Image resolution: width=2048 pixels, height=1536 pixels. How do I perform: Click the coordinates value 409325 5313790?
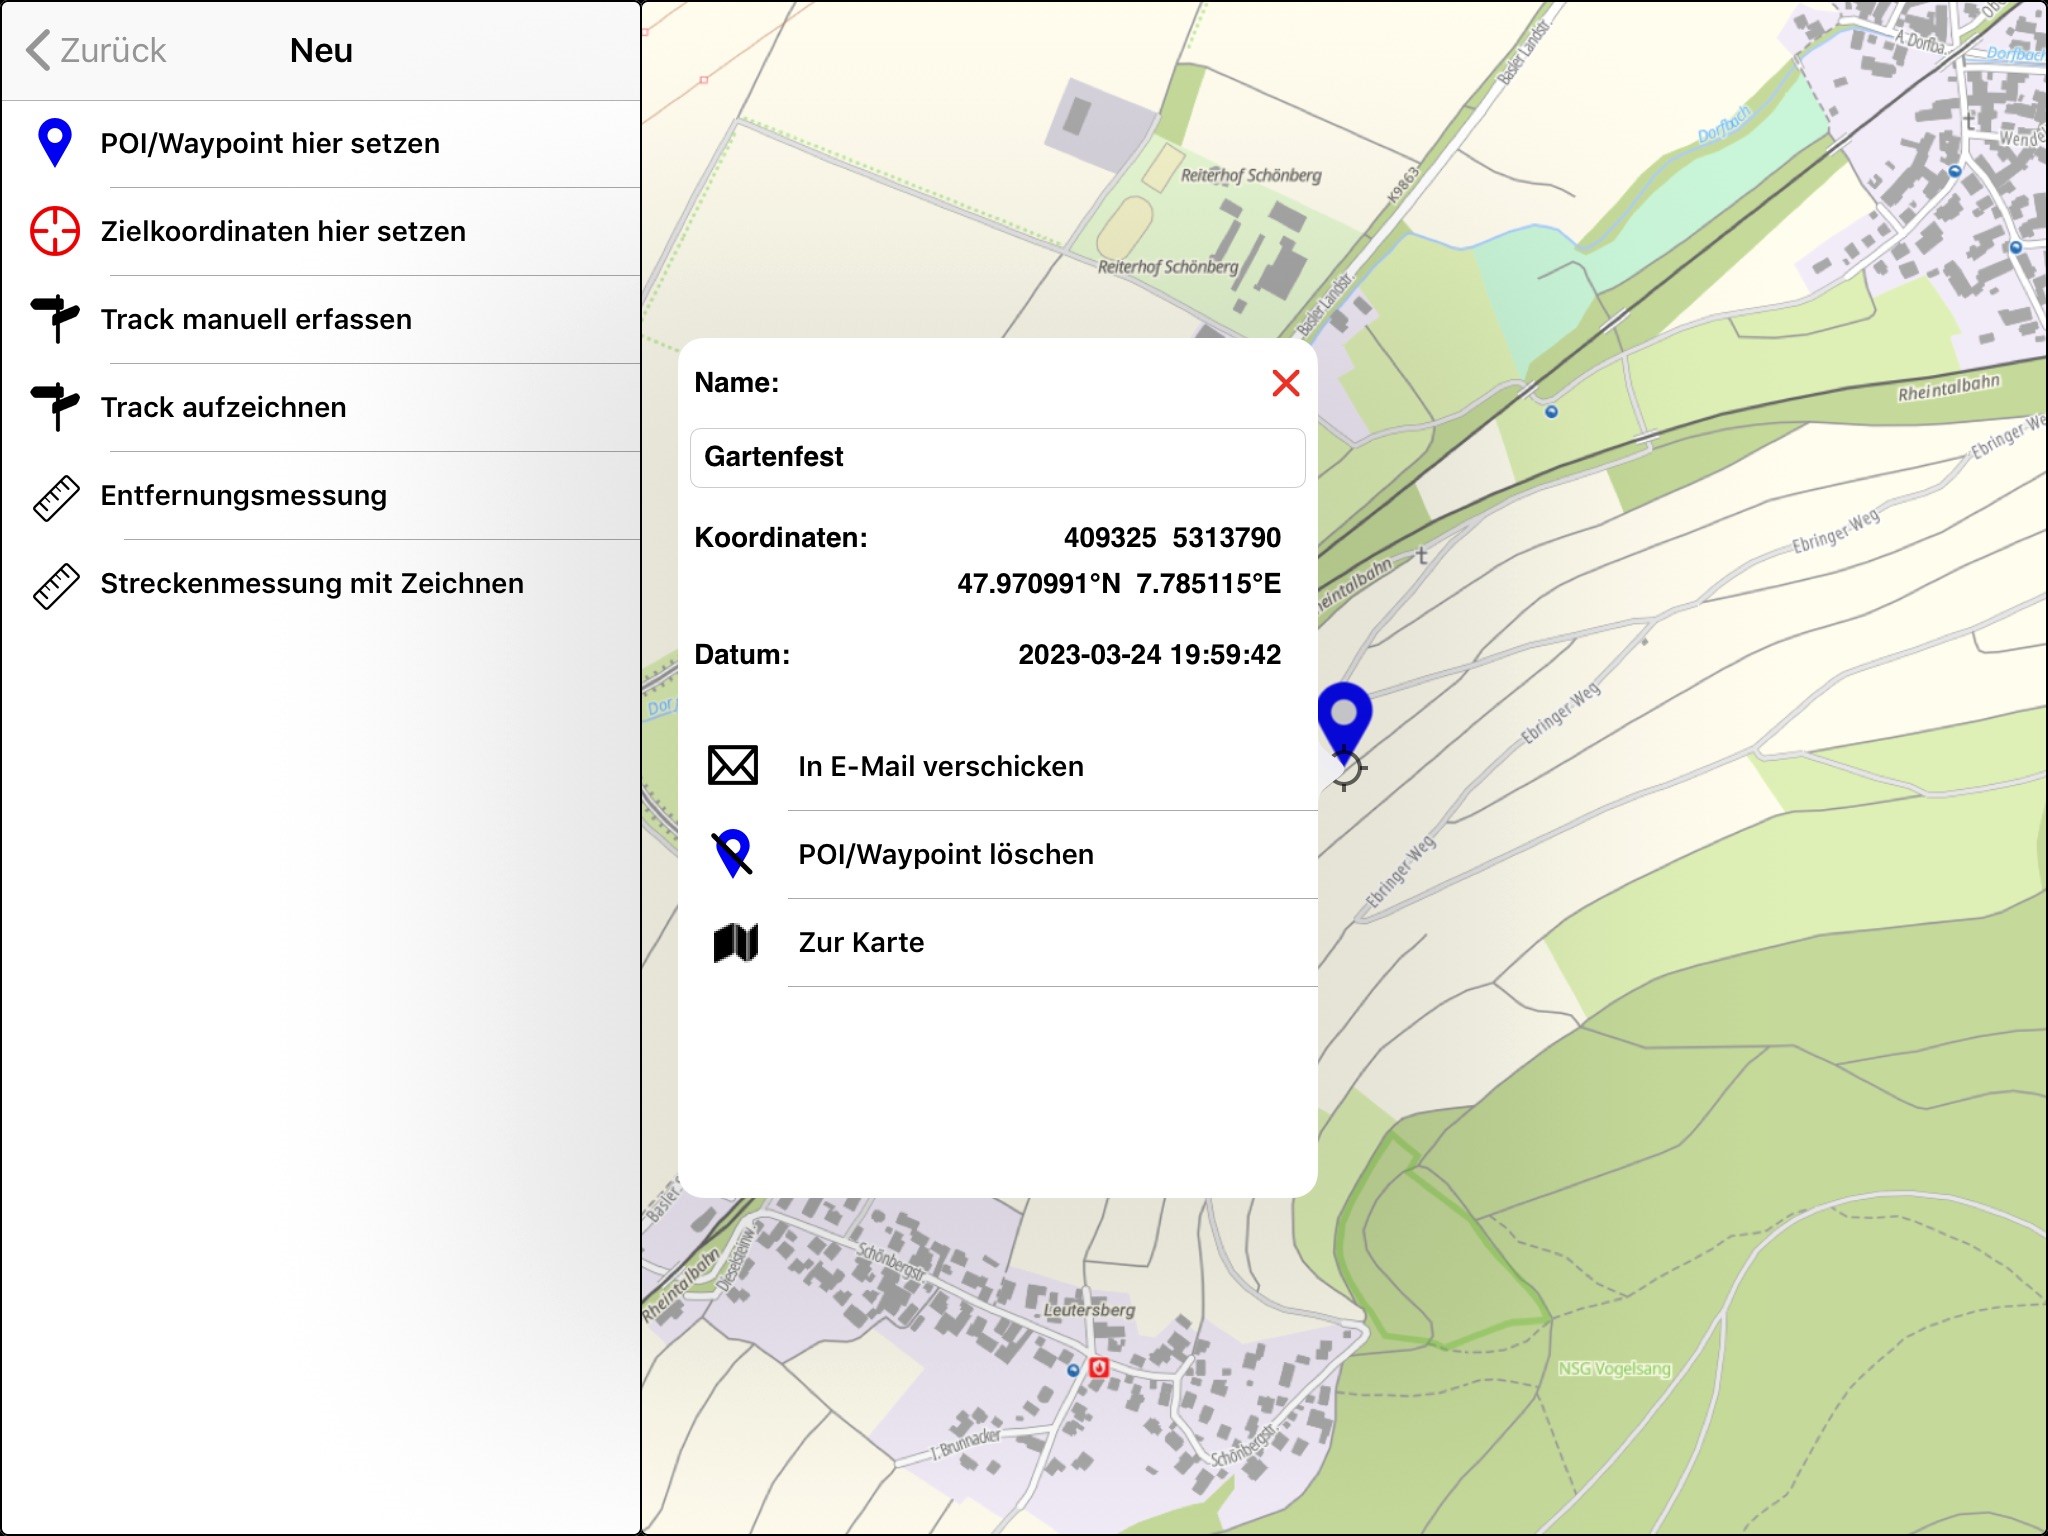[x=1172, y=537]
